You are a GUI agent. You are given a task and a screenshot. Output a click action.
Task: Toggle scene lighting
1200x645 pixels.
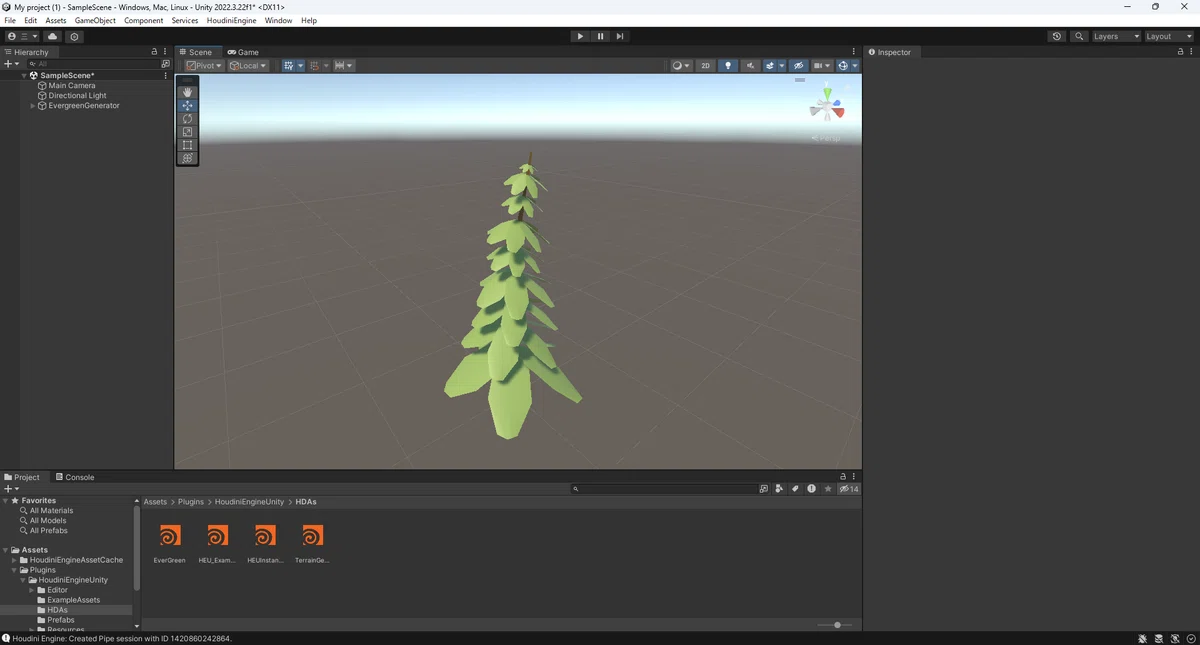[x=728, y=65]
